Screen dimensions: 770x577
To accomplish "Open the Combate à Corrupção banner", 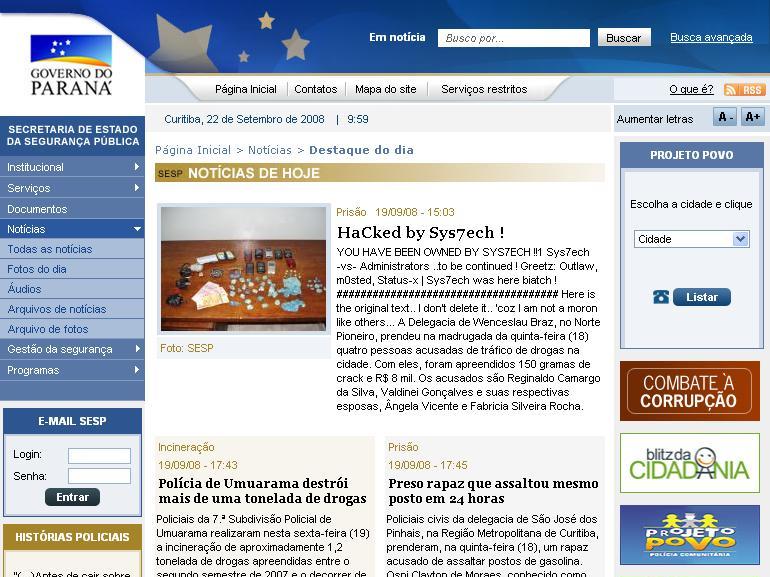I will 689,391.
